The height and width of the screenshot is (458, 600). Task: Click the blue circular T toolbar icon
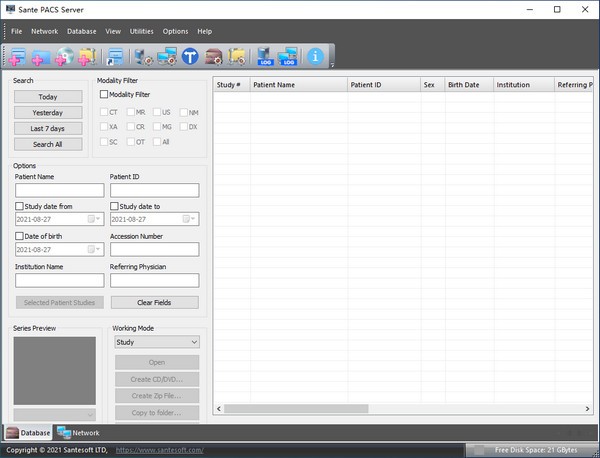coord(190,56)
